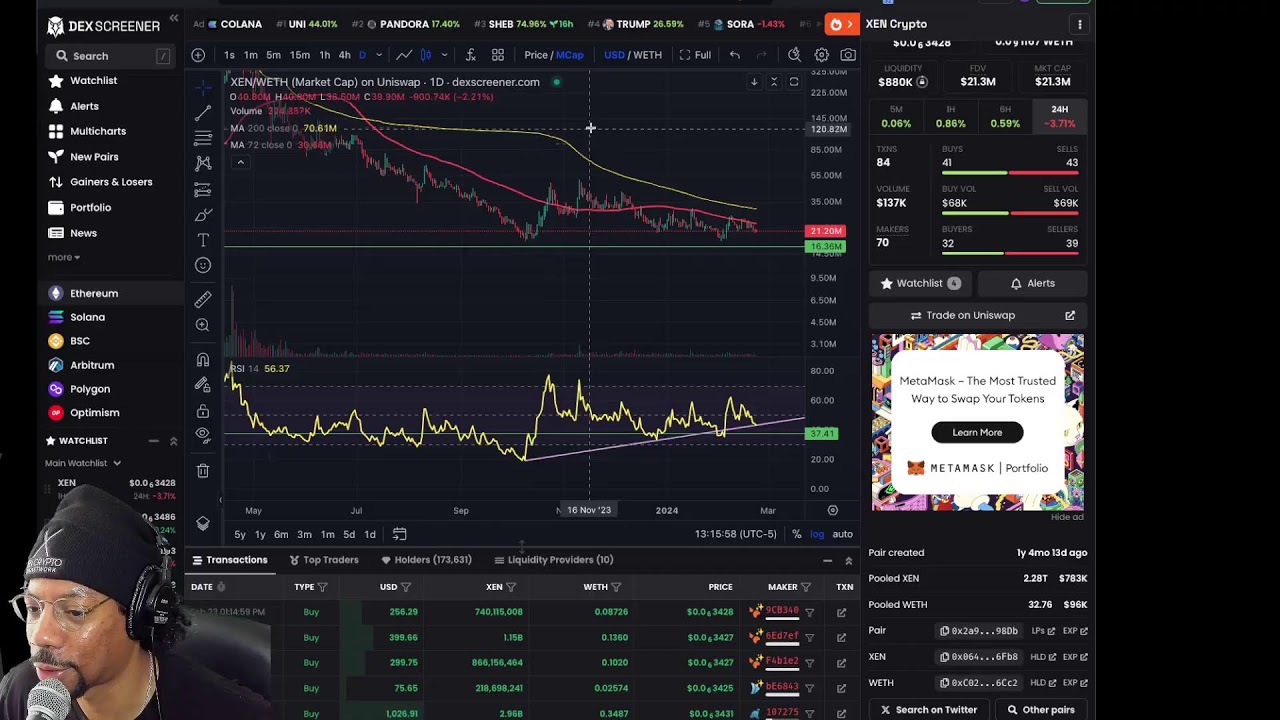
Task: Open price Alerts button
Action: coord(1032,283)
